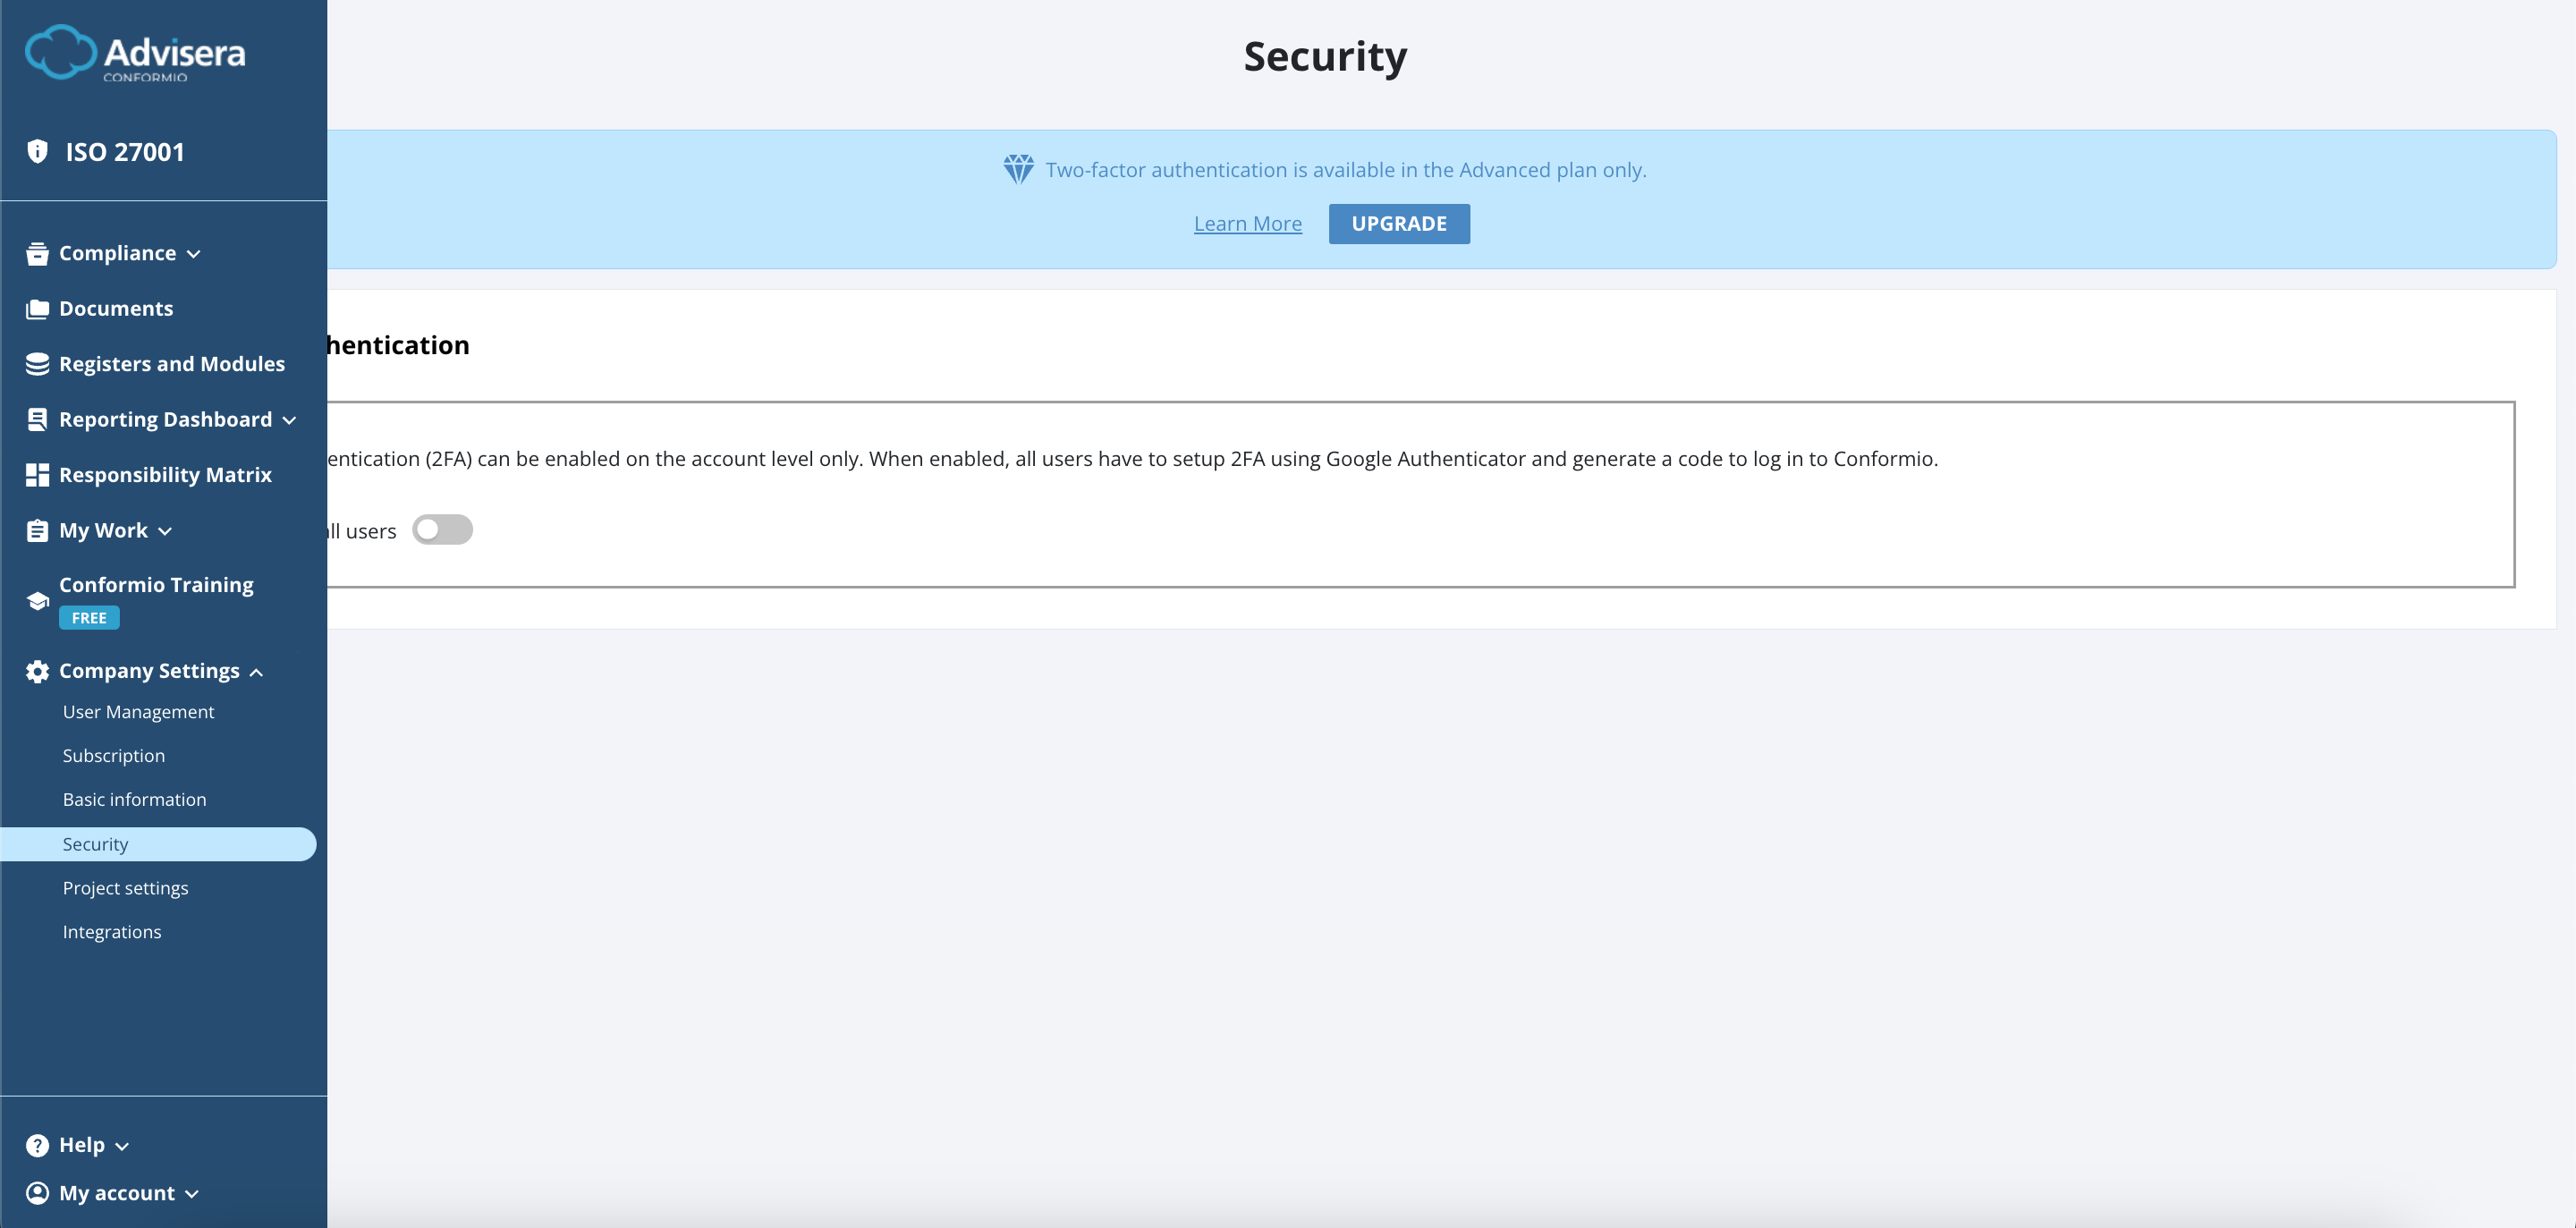Select the Subscription menu item

pos(114,755)
